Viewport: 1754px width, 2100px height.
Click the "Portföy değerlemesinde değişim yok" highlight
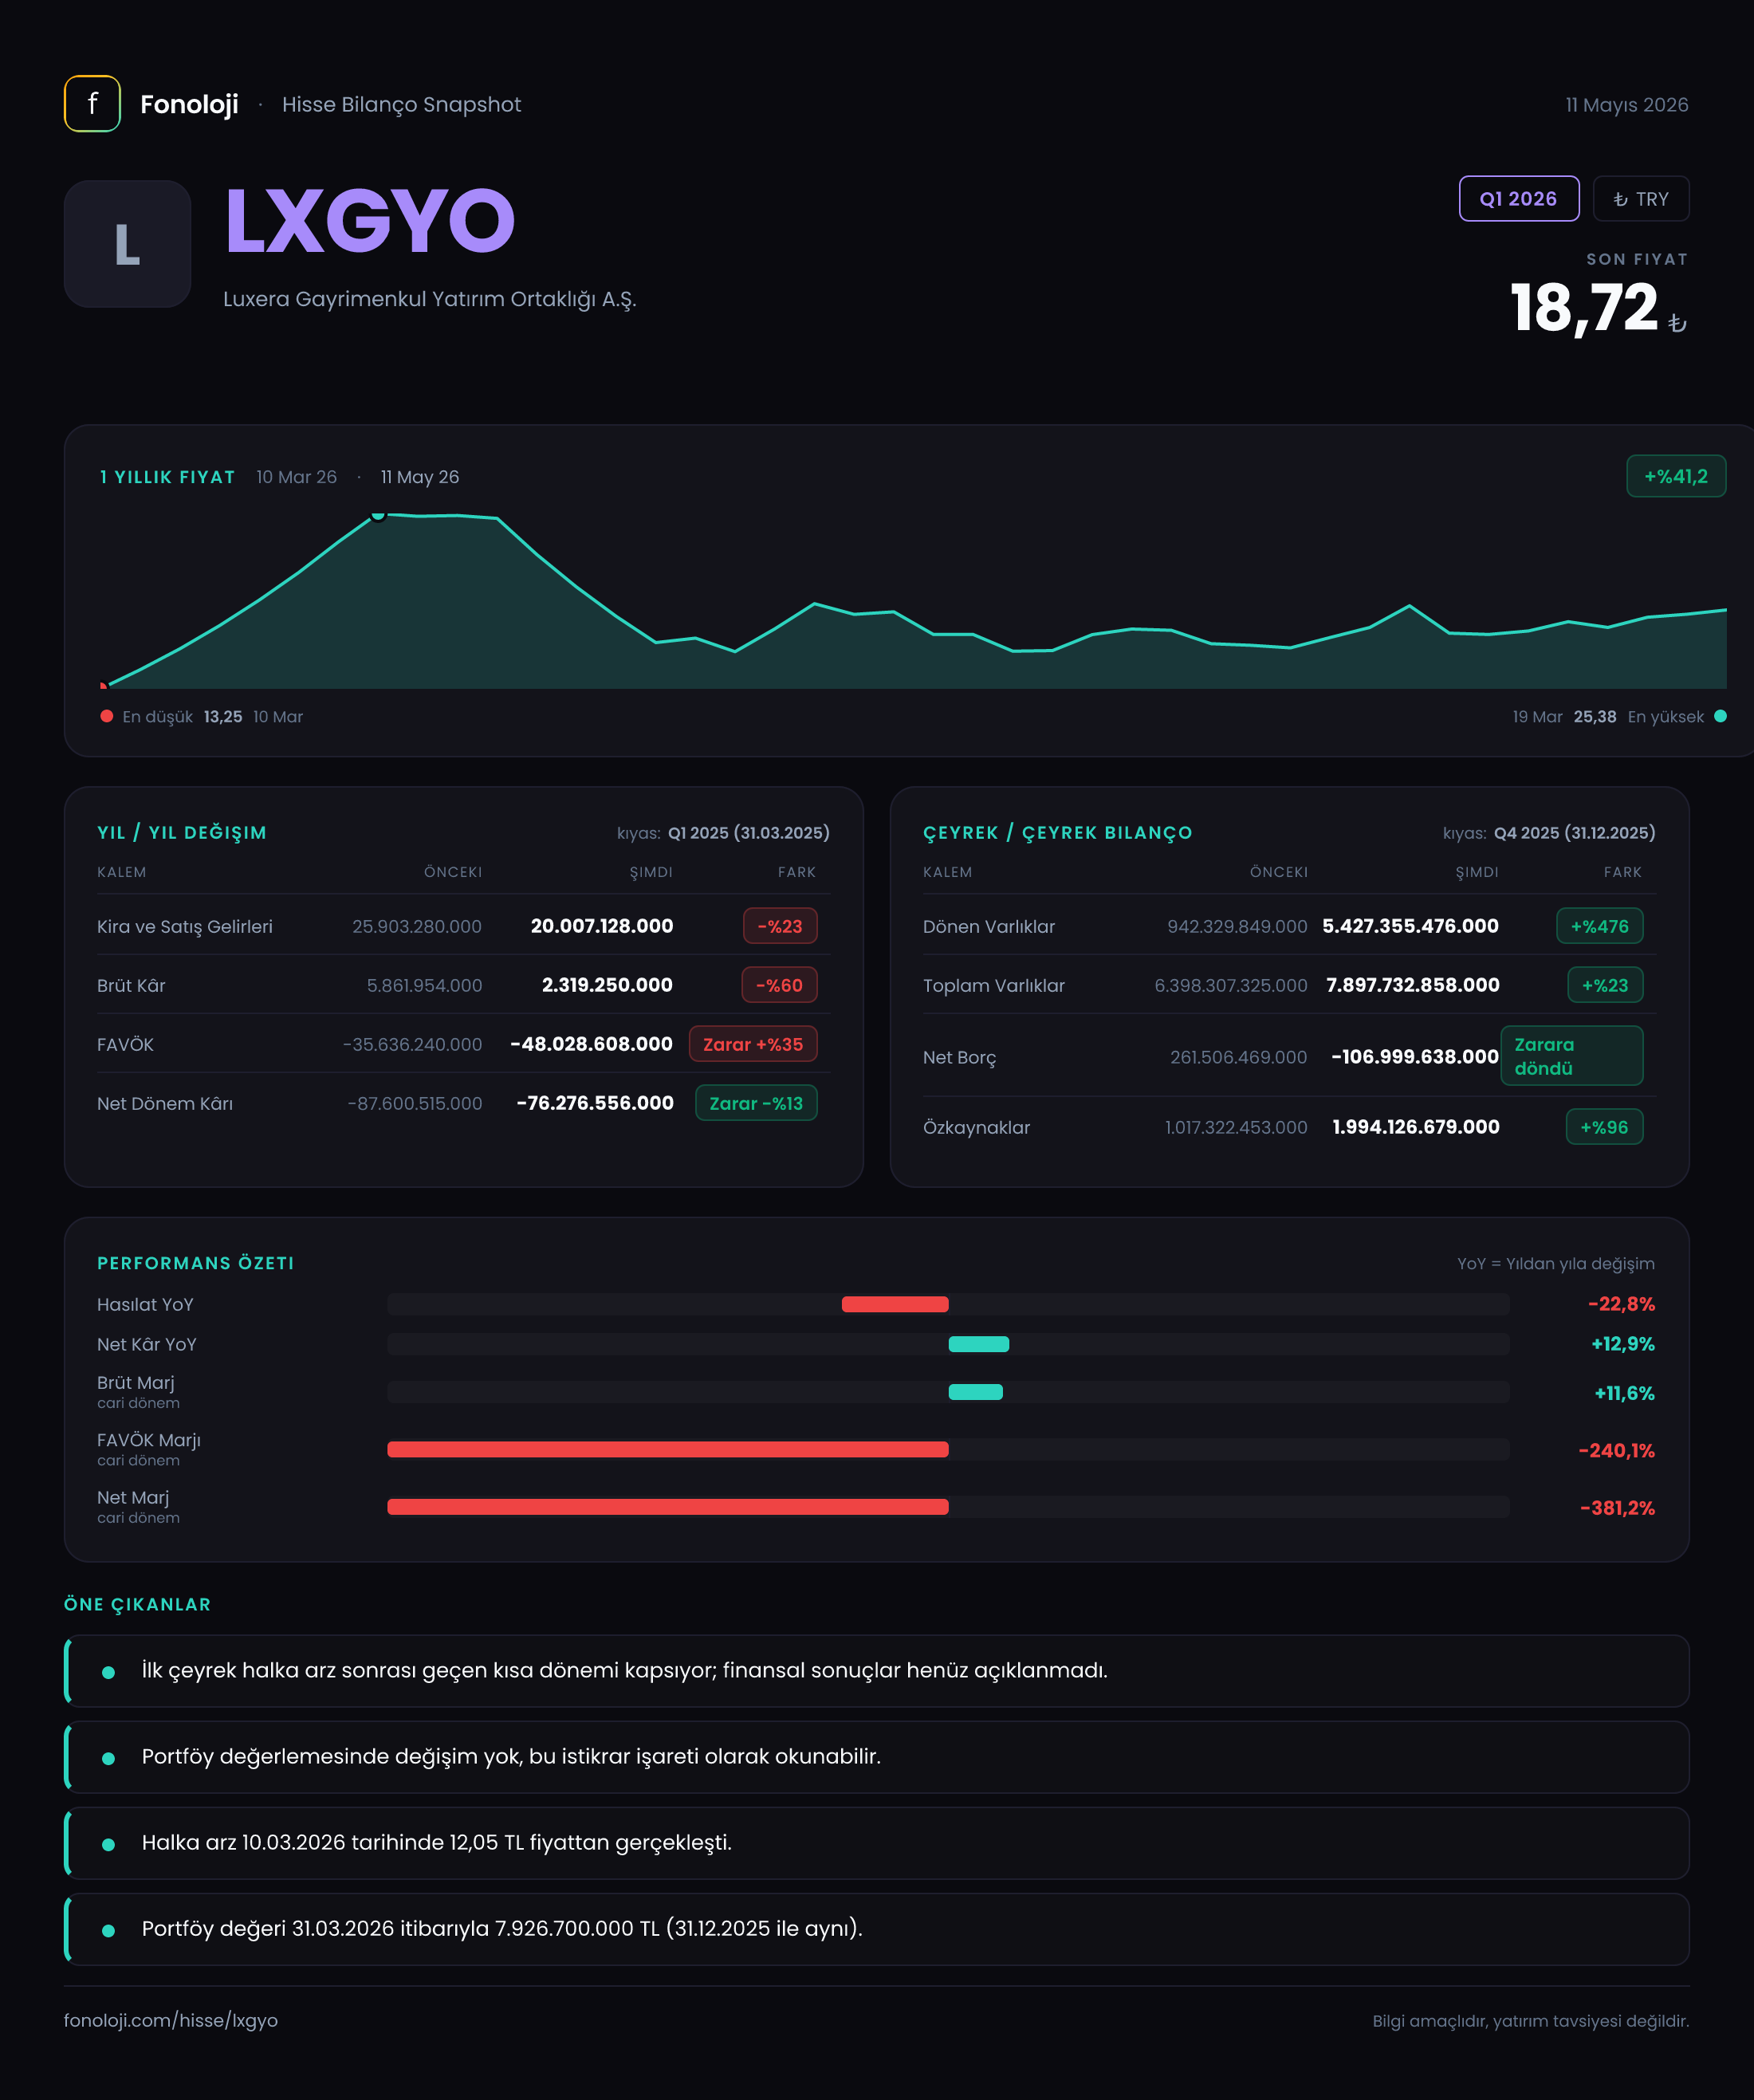pyautogui.click(x=877, y=1757)
